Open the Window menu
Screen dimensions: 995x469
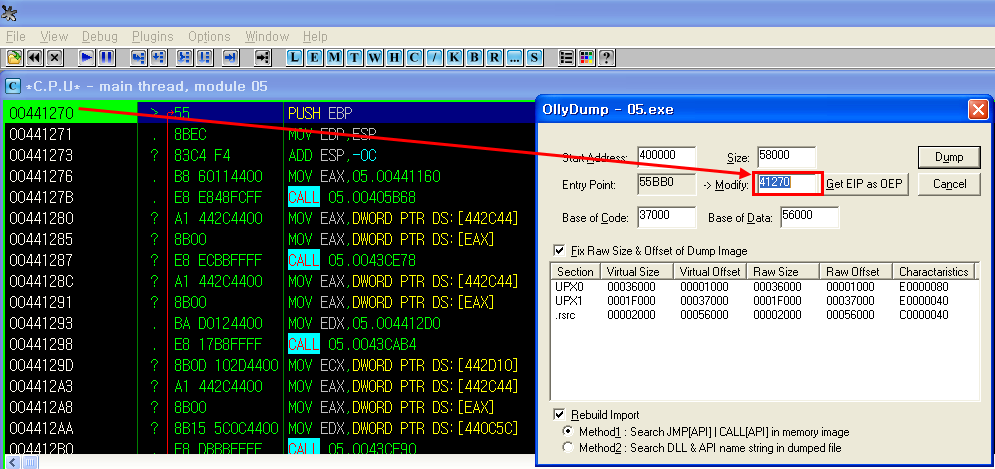click(267, 36)
